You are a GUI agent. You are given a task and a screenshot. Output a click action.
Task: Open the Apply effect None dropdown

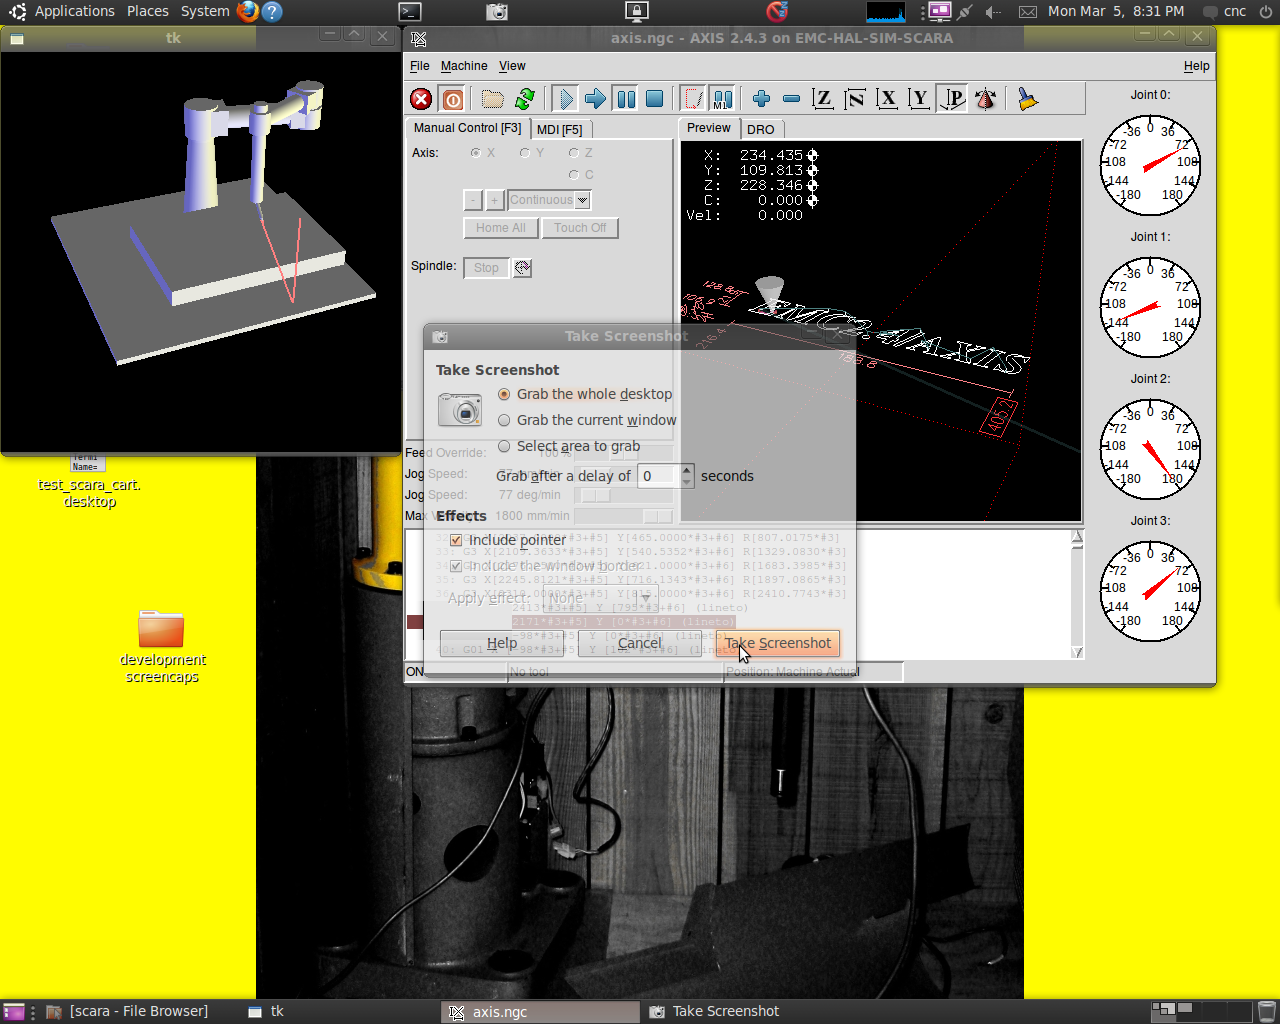pyautogui.click(x=600, y=598)
